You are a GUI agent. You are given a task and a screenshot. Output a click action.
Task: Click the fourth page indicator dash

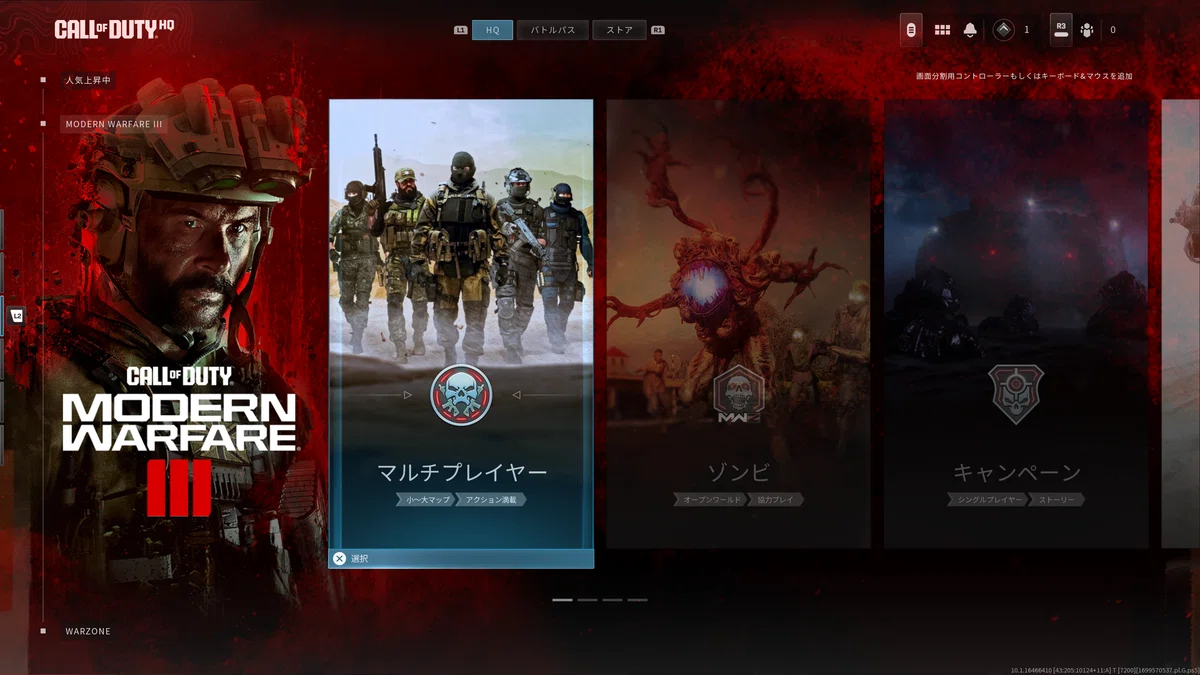tap(637, 600)
